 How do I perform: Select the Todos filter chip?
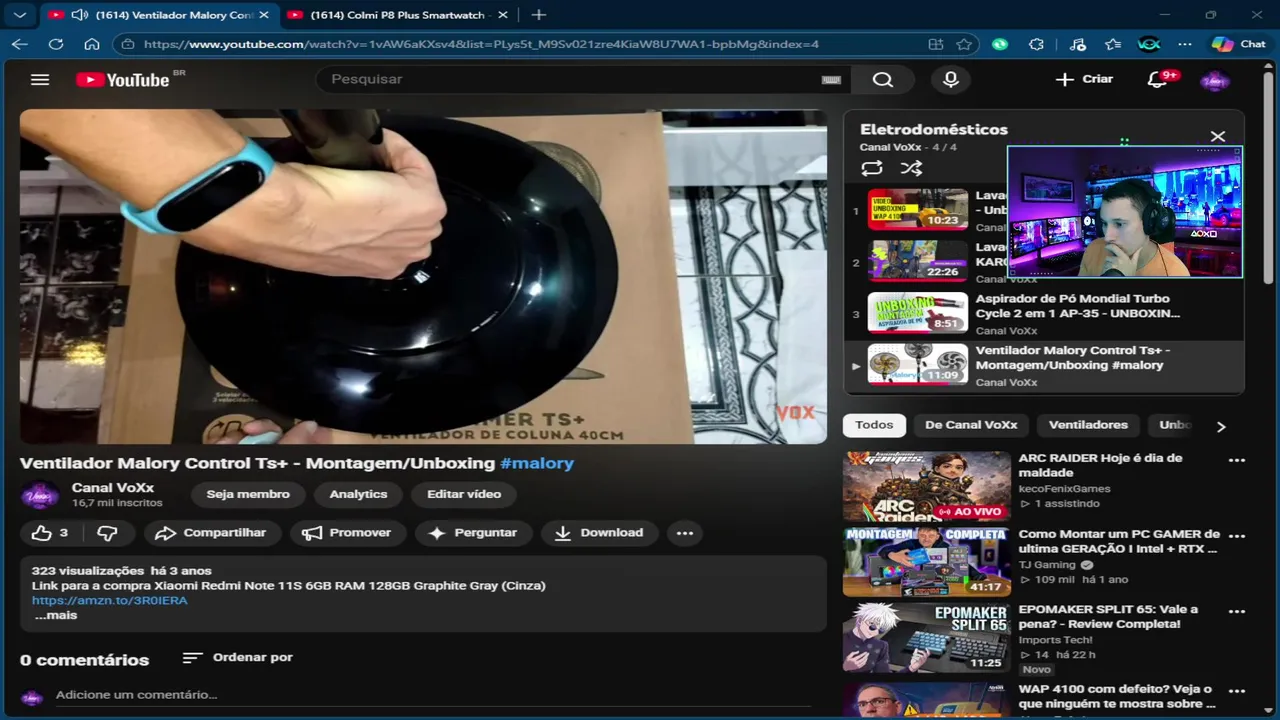pos(874,425)
